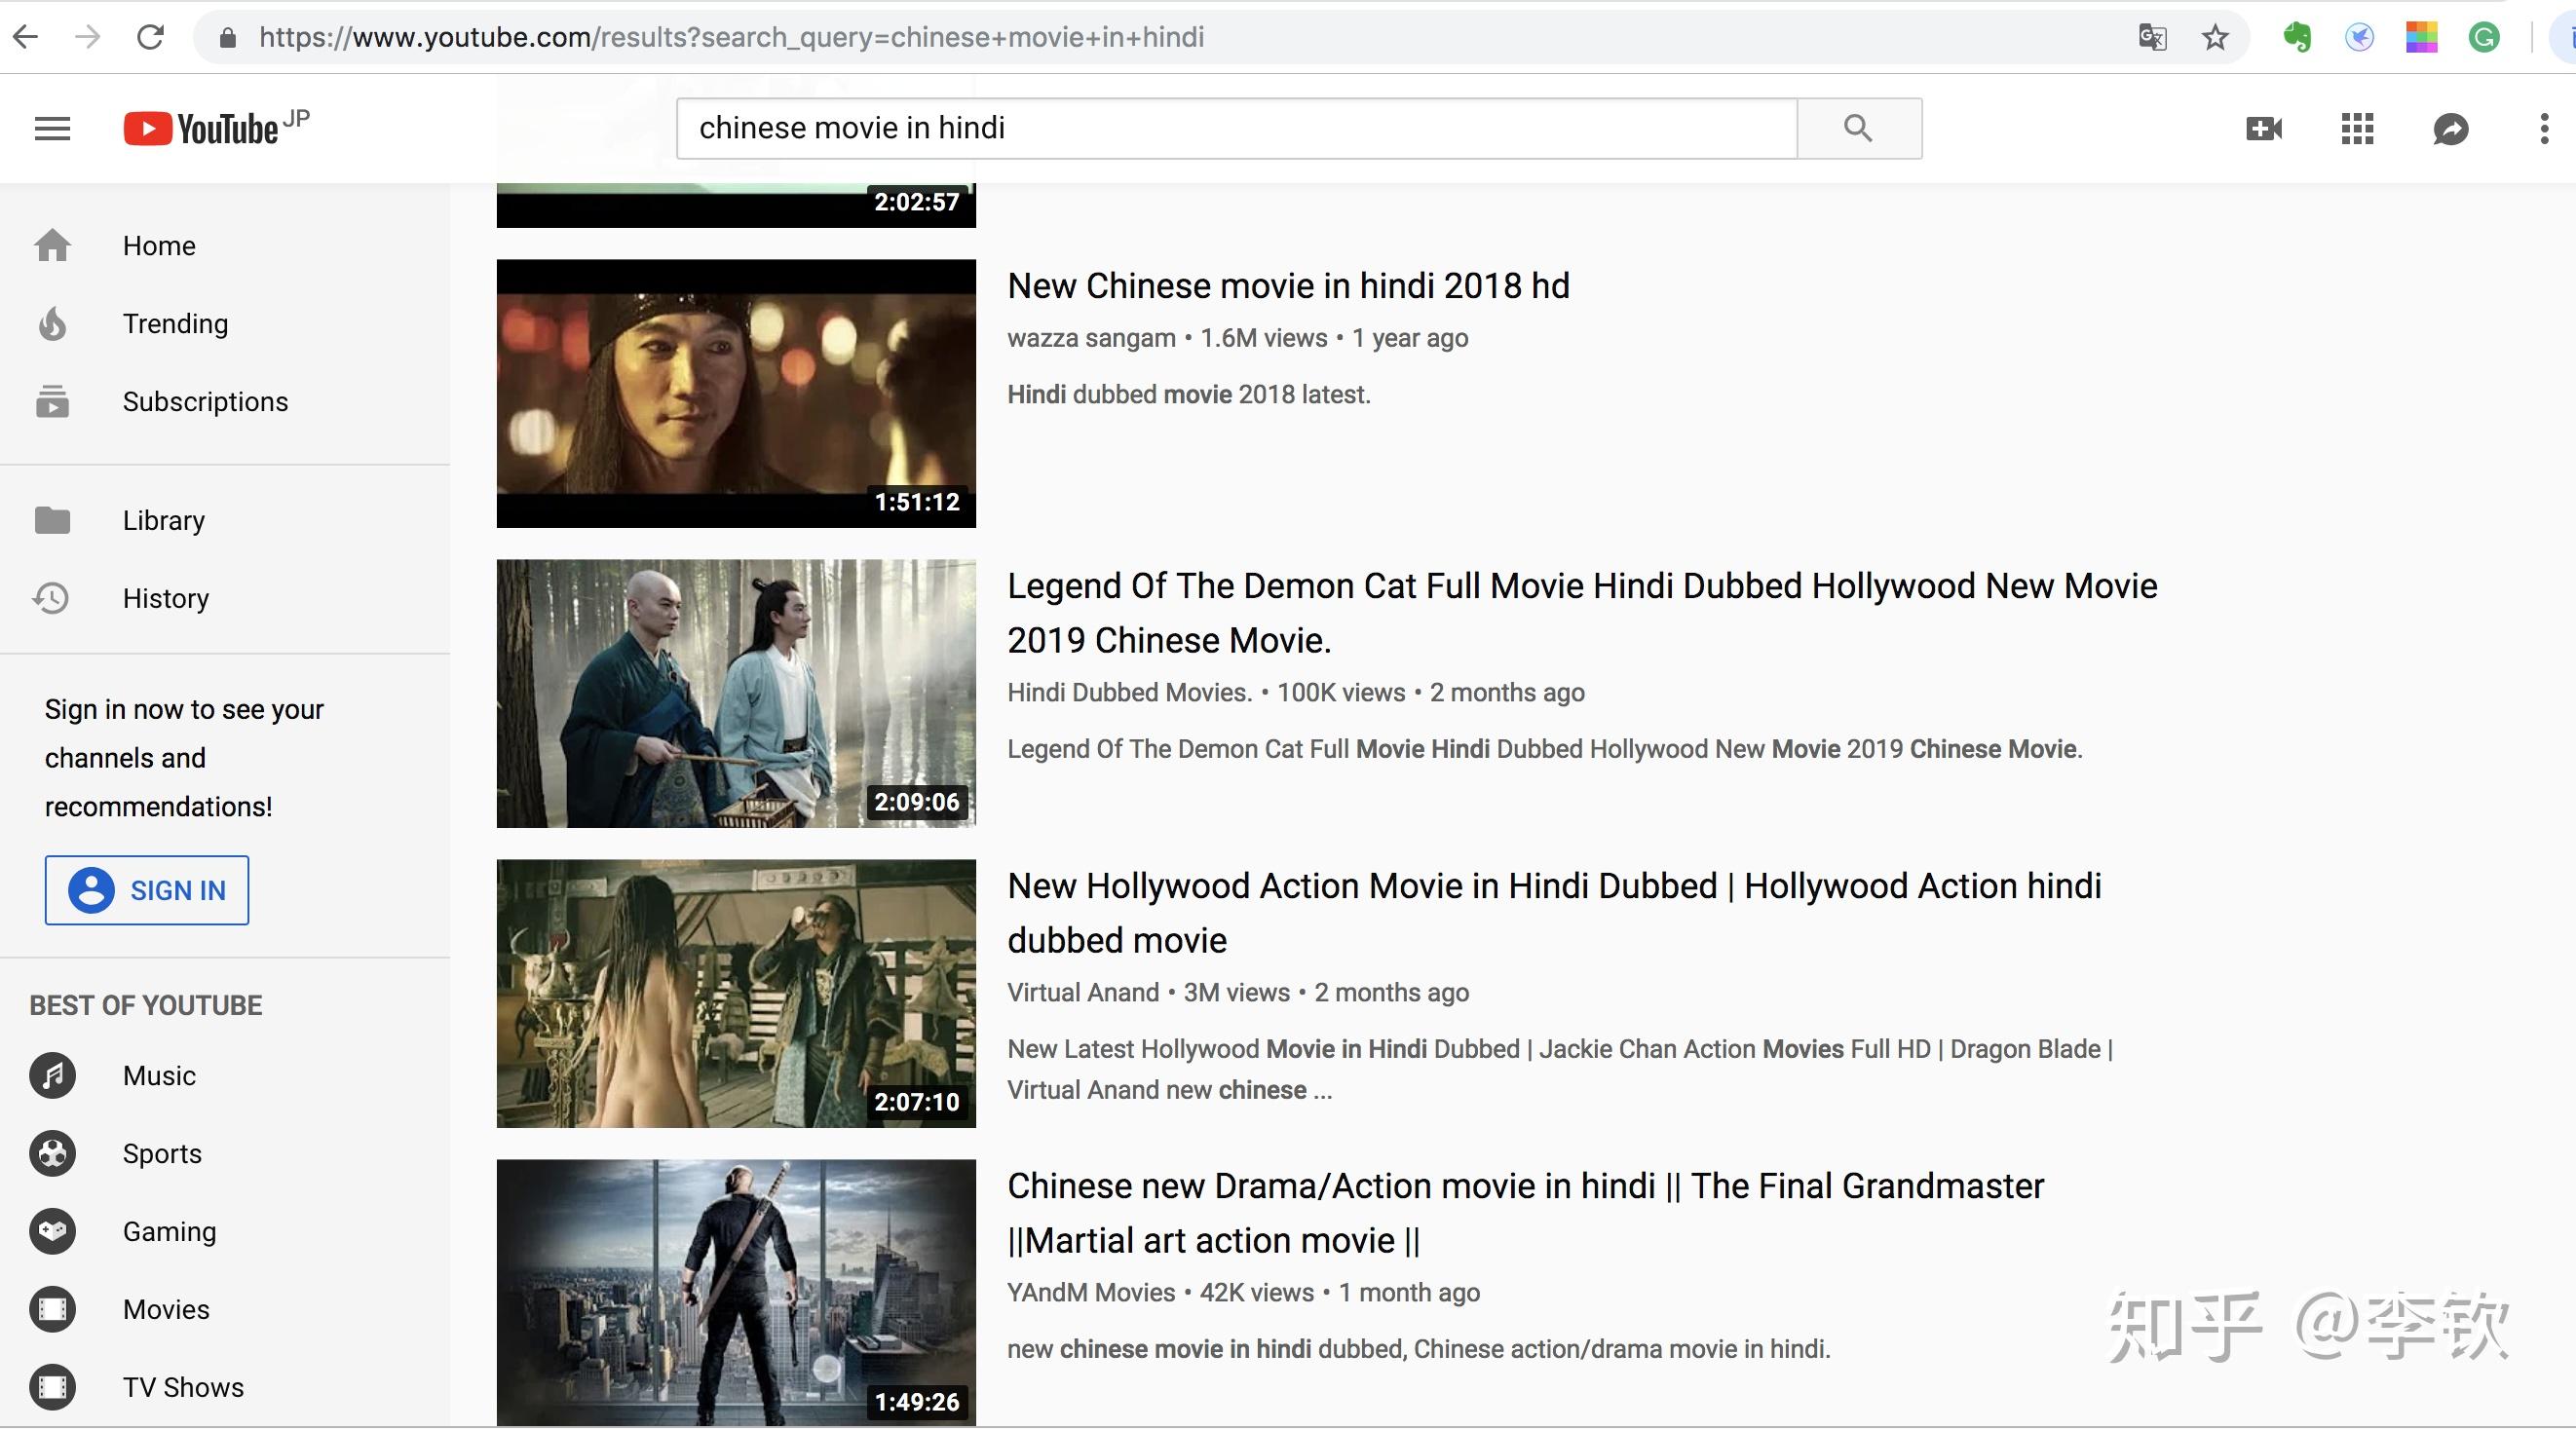Open YouTube settings three-dot menu

click(2544, 128)
